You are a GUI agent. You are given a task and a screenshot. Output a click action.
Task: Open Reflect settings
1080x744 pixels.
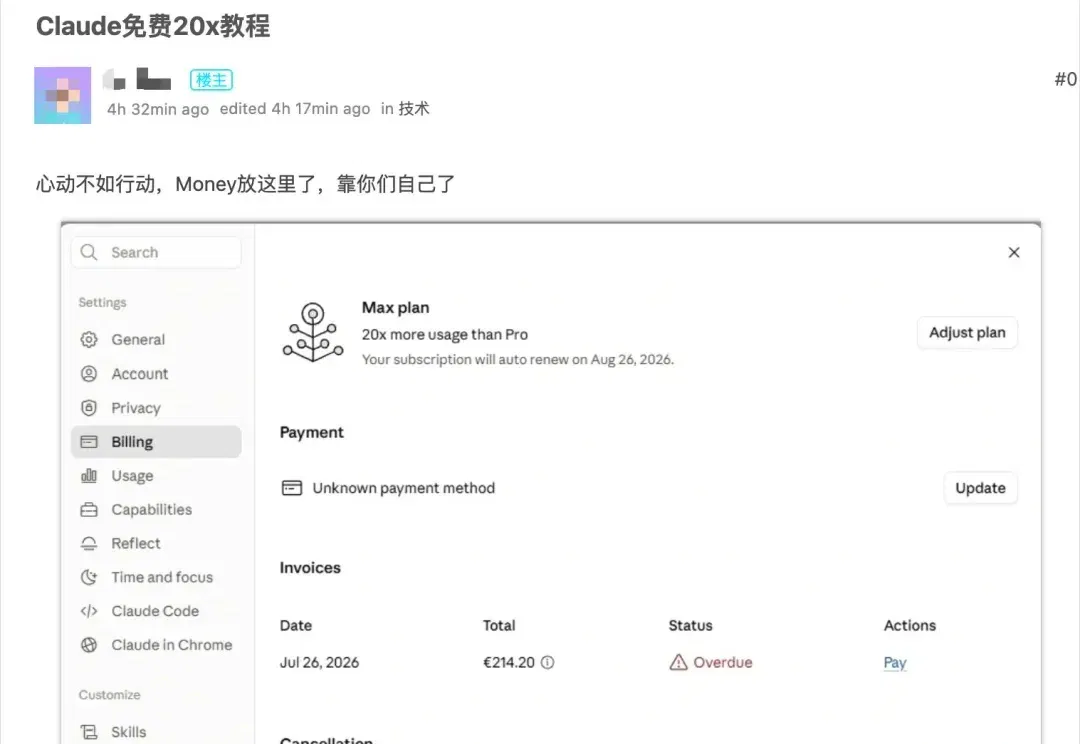point(156,544)
